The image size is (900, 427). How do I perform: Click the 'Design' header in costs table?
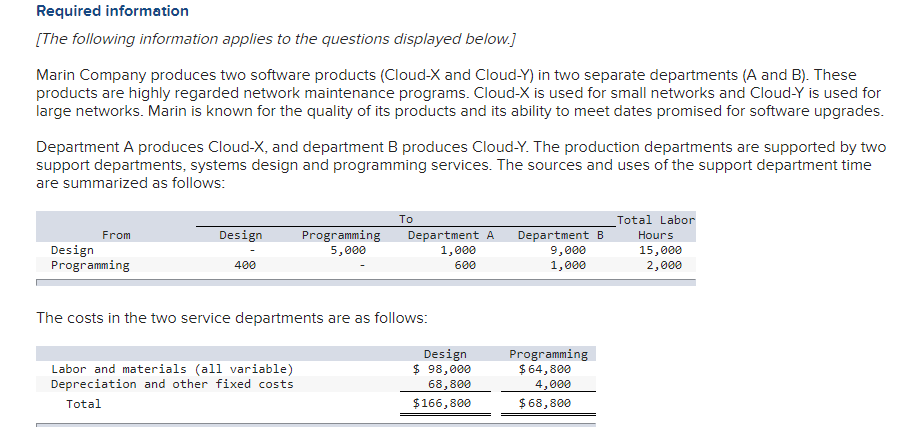pos(445,354)
